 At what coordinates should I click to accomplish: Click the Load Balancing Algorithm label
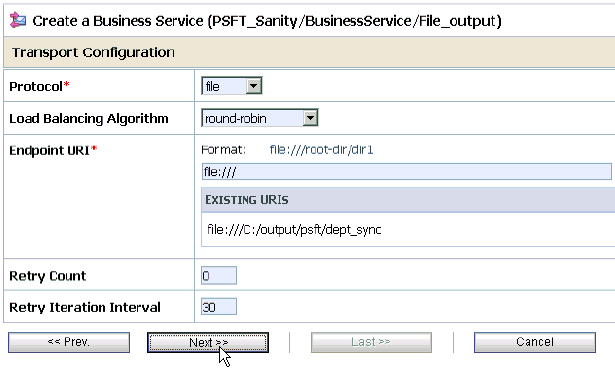click(89, 118)
